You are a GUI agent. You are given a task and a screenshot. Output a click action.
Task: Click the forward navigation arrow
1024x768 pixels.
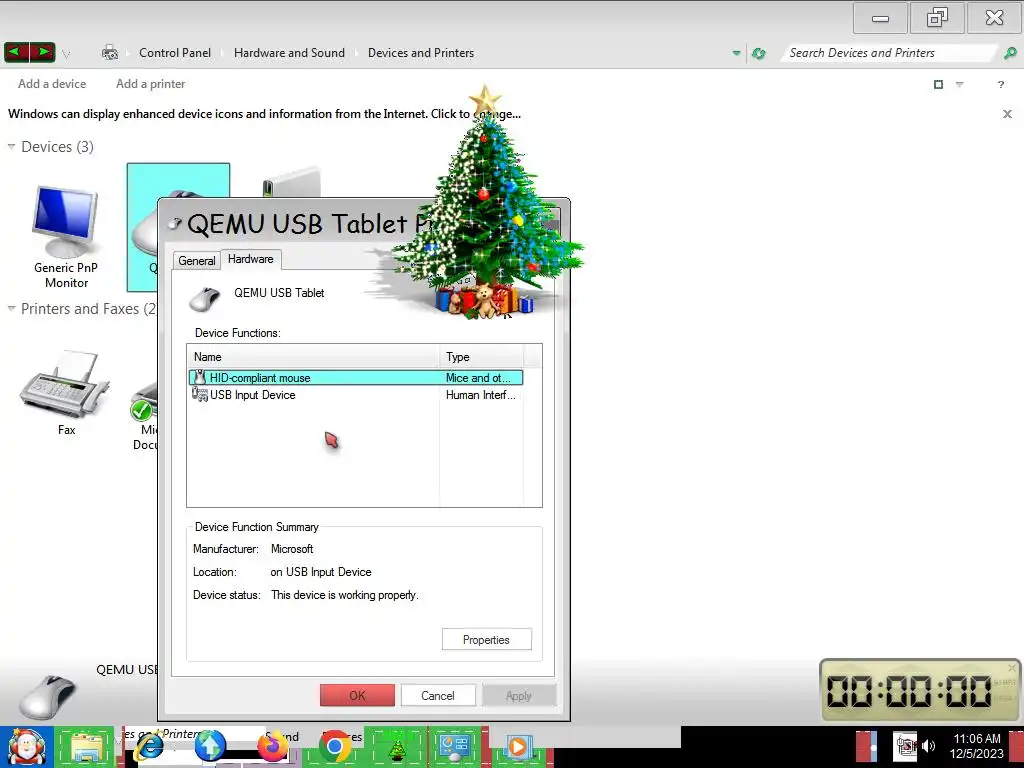tap(42, 52)
